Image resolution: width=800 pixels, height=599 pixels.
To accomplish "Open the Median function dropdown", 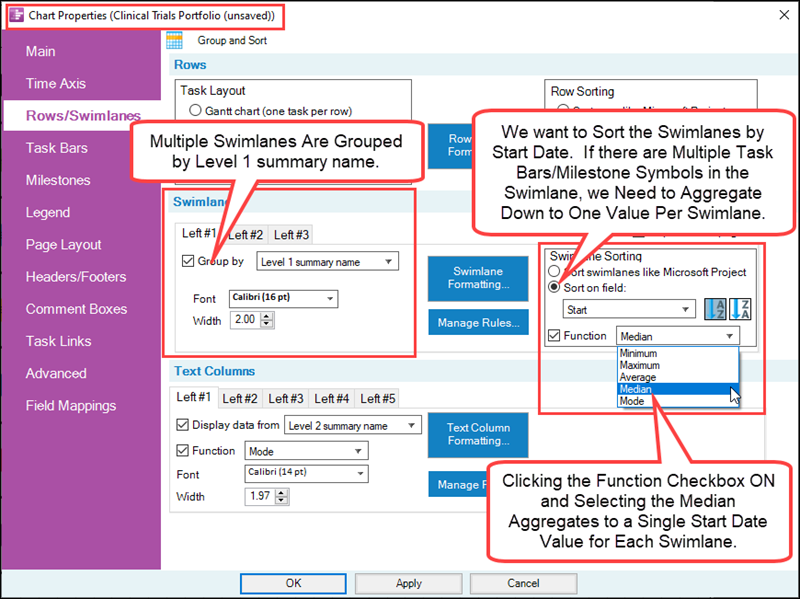I will point(728,334).
